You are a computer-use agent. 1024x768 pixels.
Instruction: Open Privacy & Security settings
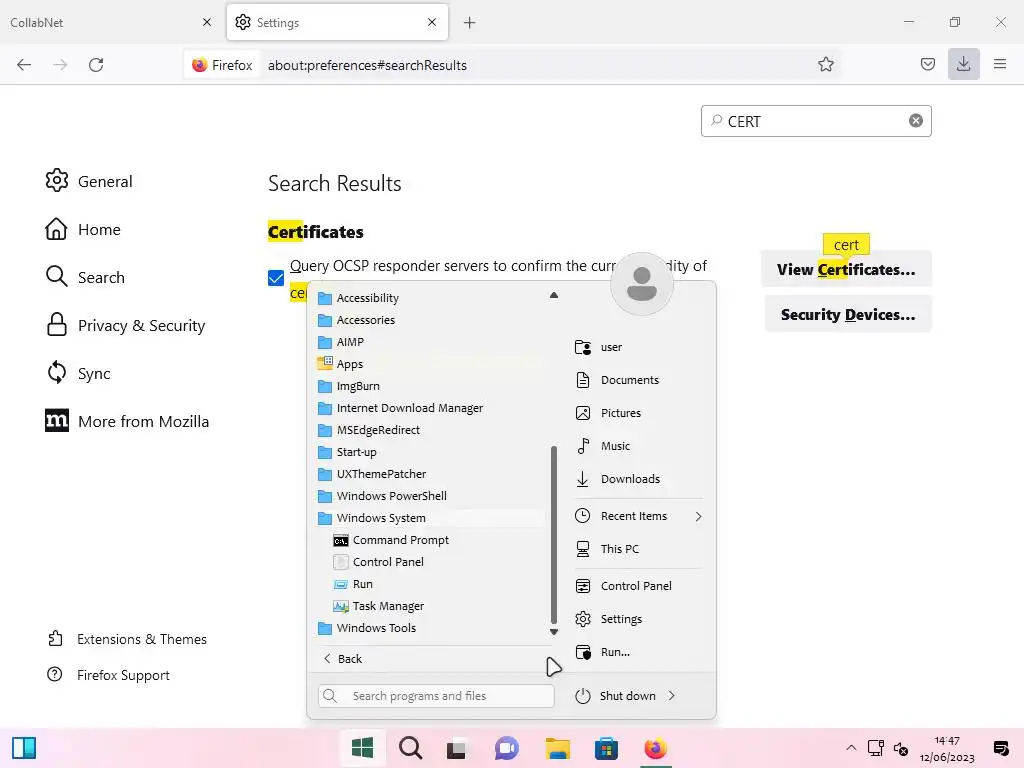pos(125,325)
